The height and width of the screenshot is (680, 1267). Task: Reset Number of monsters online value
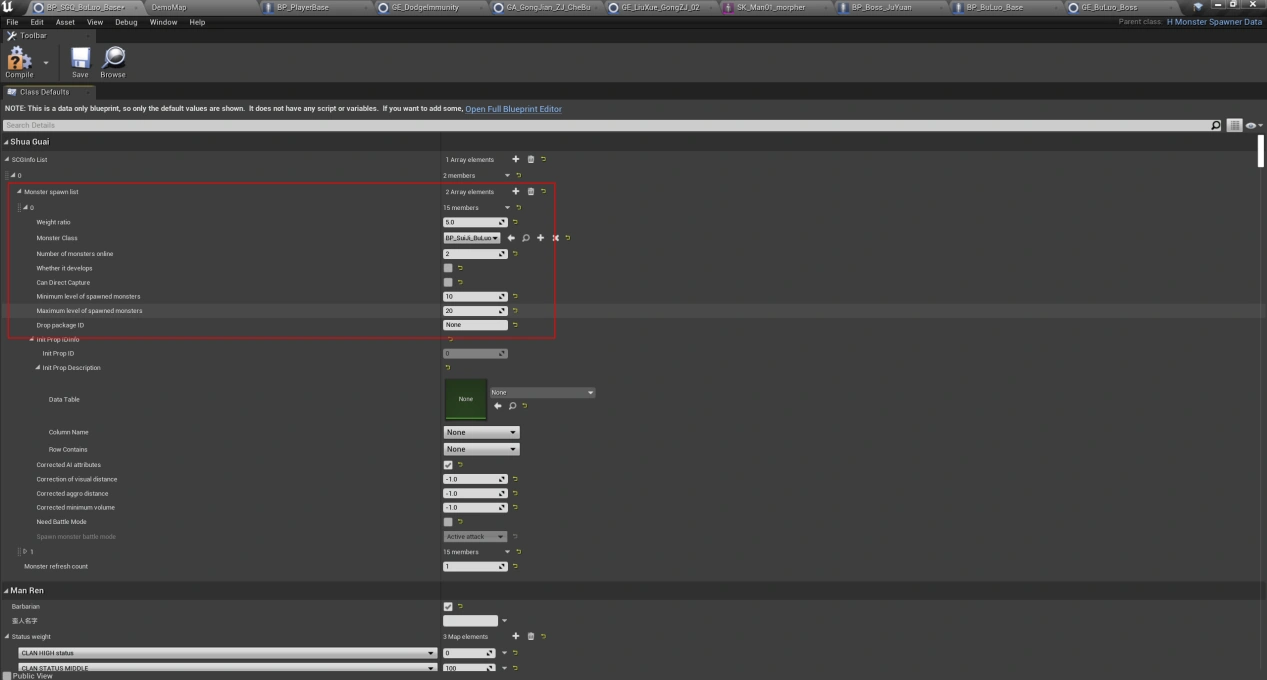[x=516, y=254]
